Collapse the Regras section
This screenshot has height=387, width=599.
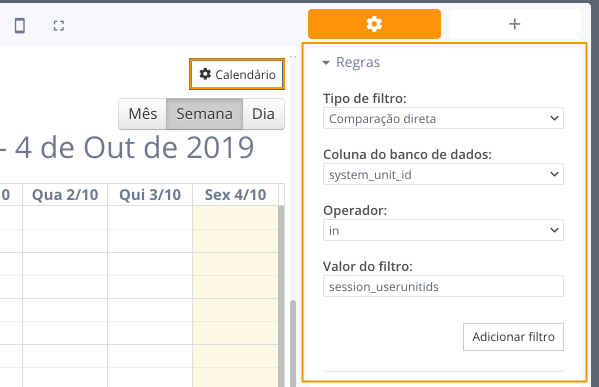[326, 63]
